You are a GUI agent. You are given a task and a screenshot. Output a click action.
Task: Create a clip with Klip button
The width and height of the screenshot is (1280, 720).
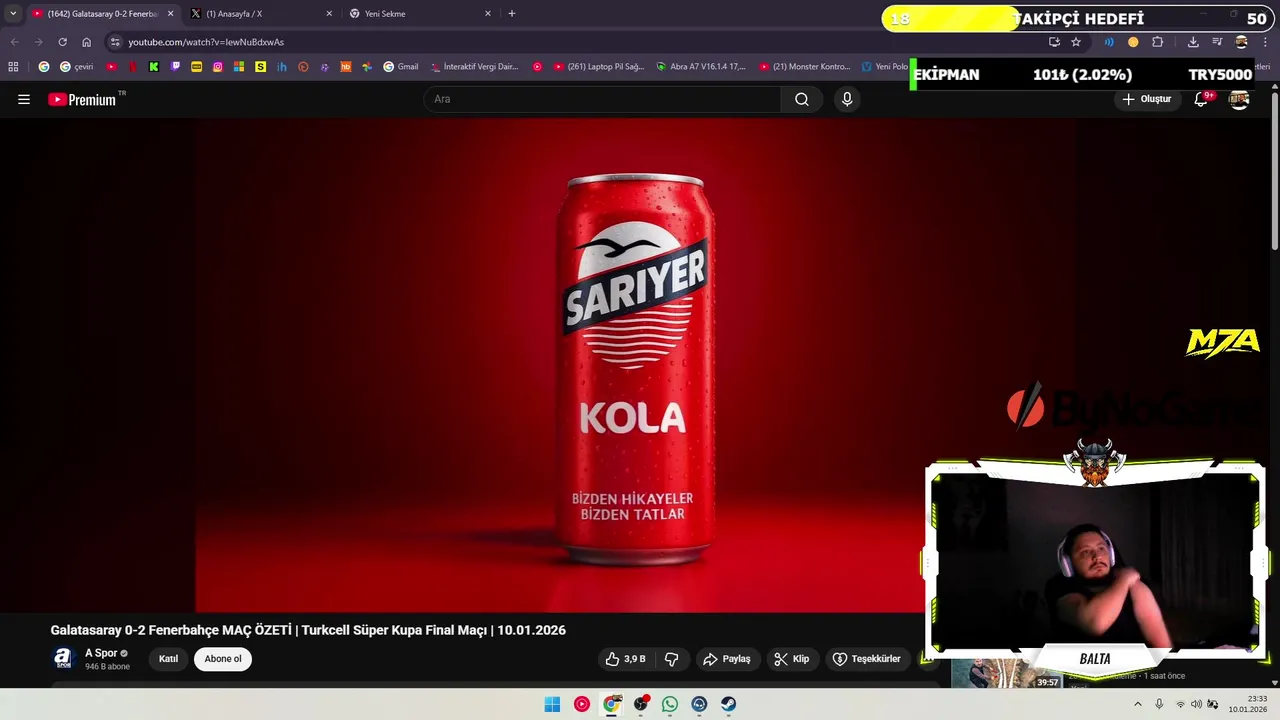point(792,659)
